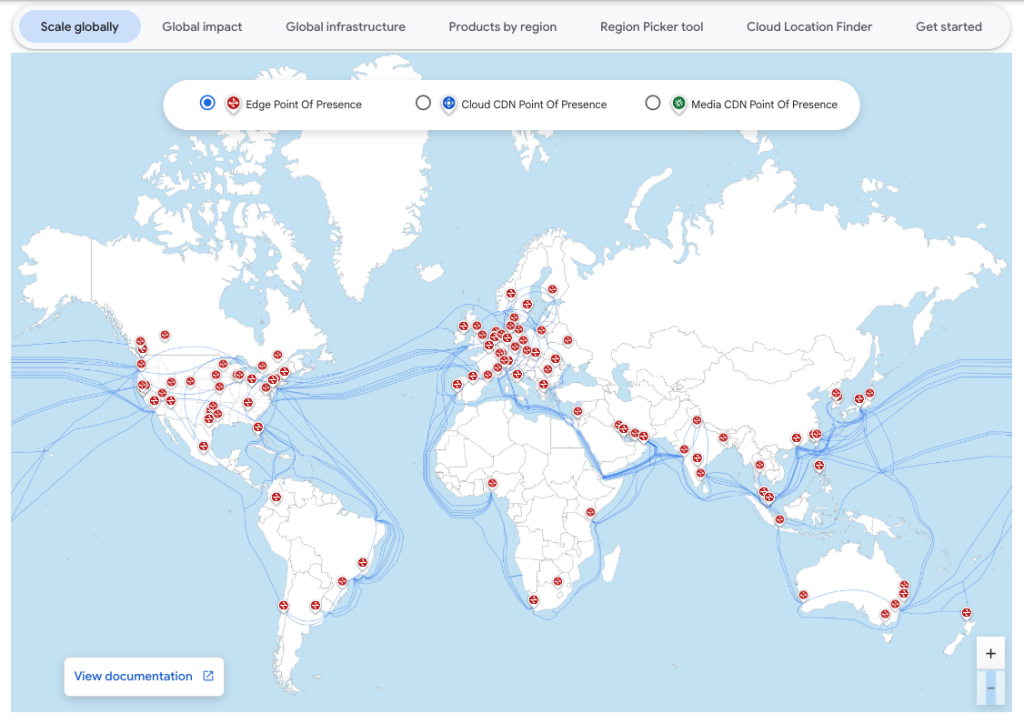Go to the Get started tab

point(948,27)
